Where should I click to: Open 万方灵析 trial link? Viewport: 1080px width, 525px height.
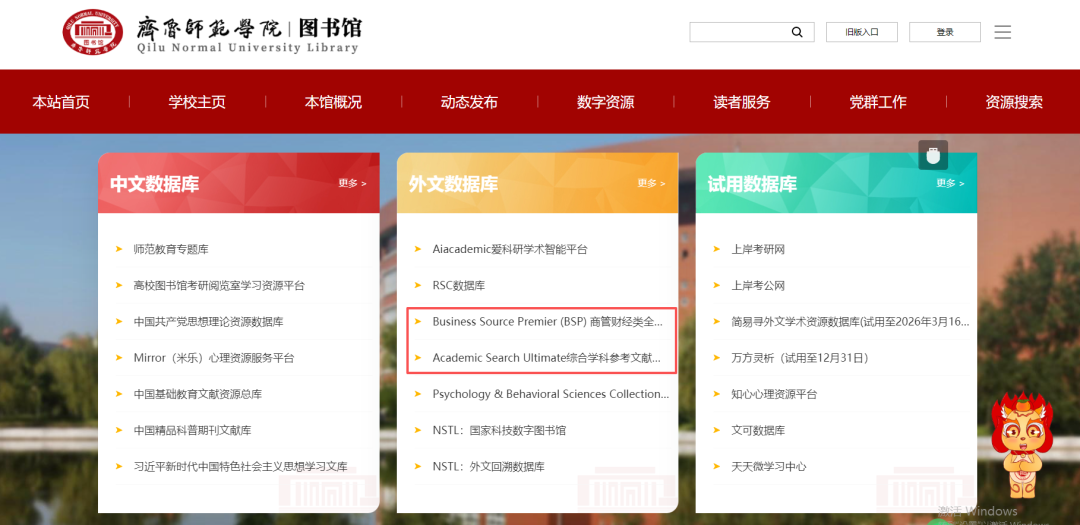click(x=800, y=358)
